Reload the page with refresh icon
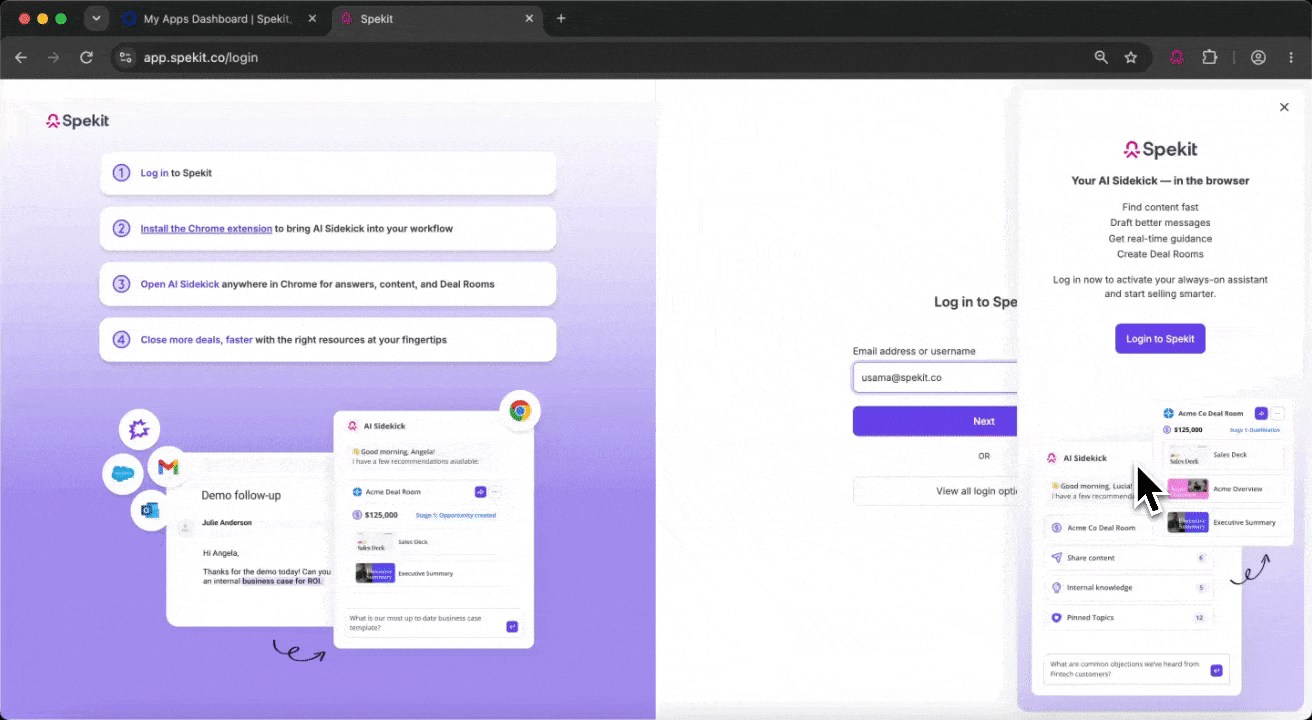Image resolution: width=1312 pixels, height=720 pixels. tap(87, 57)
